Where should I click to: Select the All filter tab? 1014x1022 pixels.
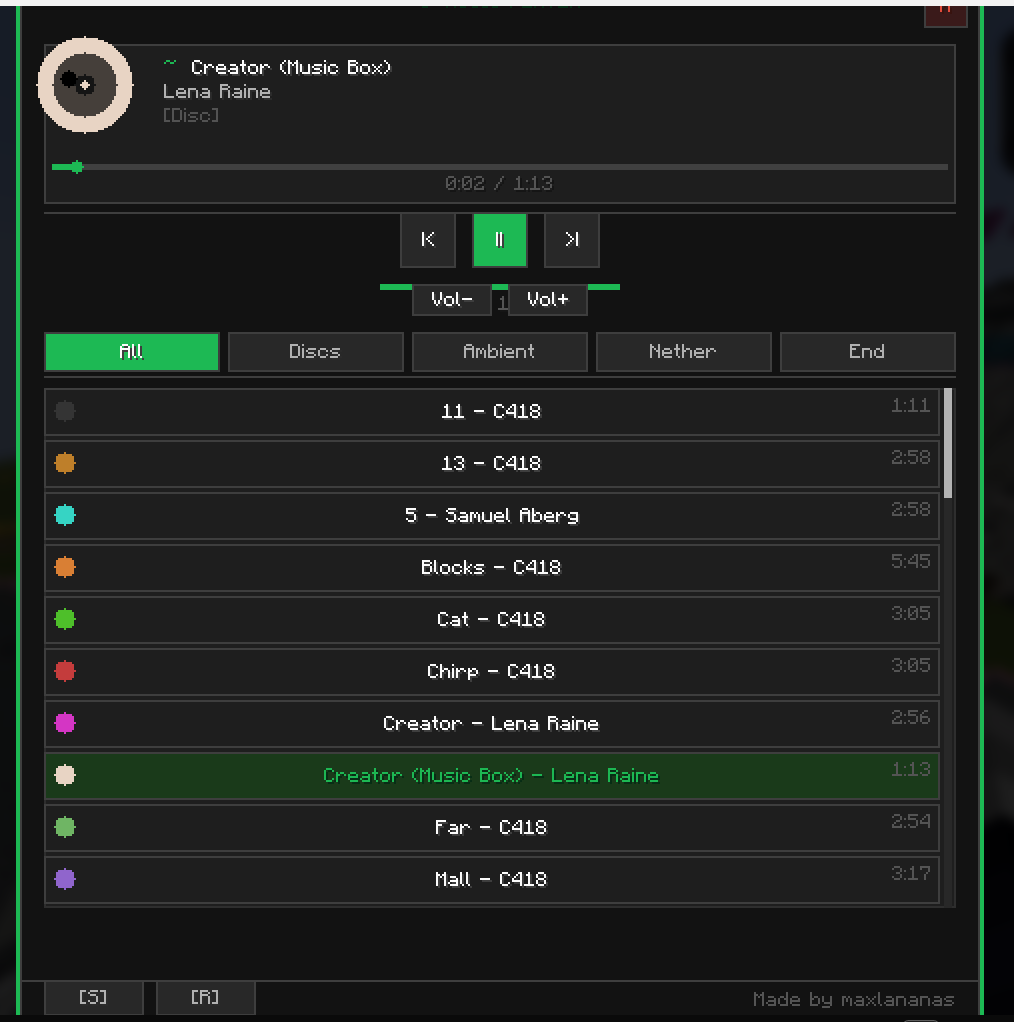click(132, 352)
